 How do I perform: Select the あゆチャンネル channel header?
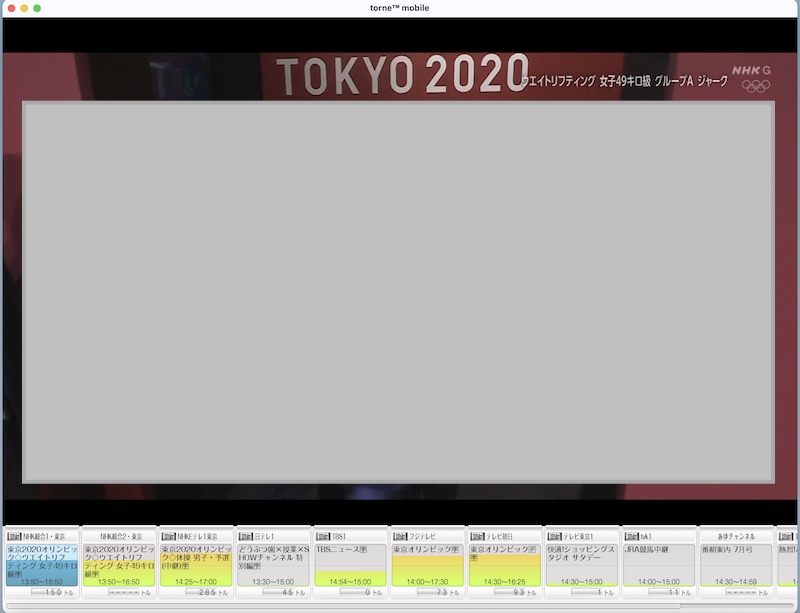[736, 536]
